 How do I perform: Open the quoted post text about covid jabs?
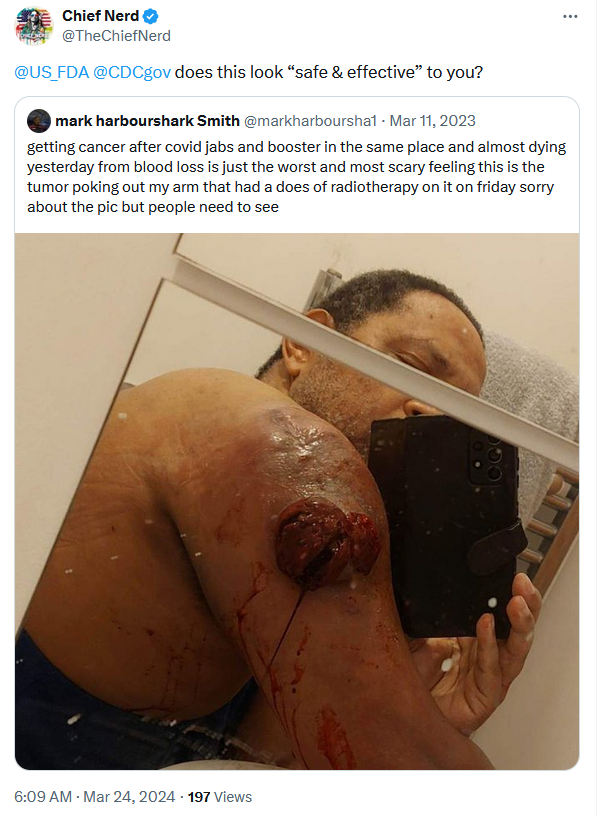tap(297, 177)
